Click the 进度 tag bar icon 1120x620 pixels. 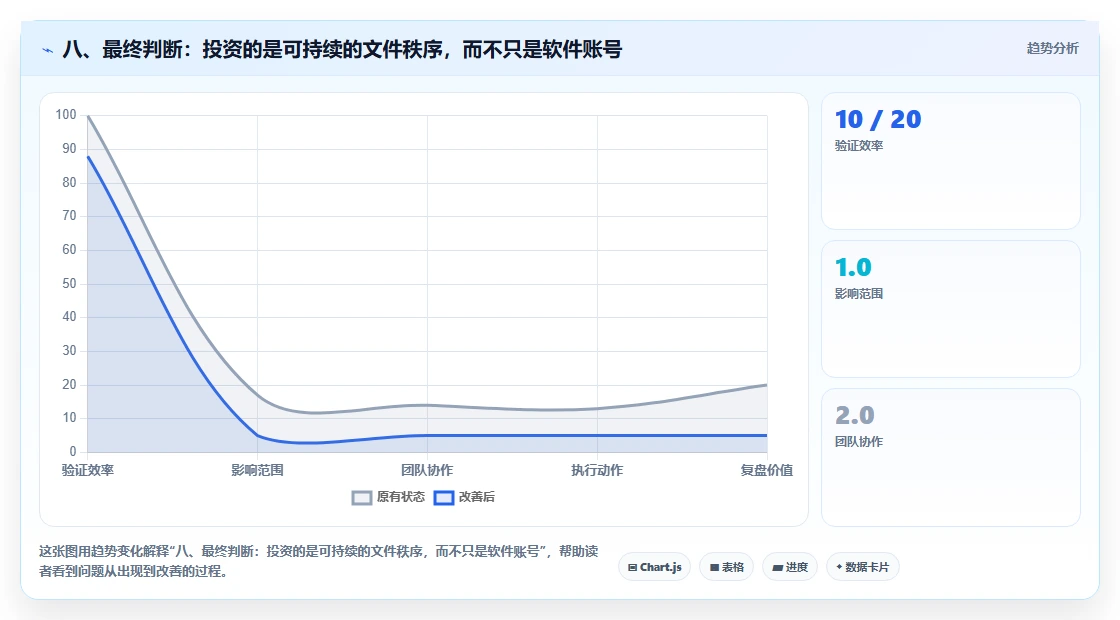pyautogui.click(x=778, y=569)
